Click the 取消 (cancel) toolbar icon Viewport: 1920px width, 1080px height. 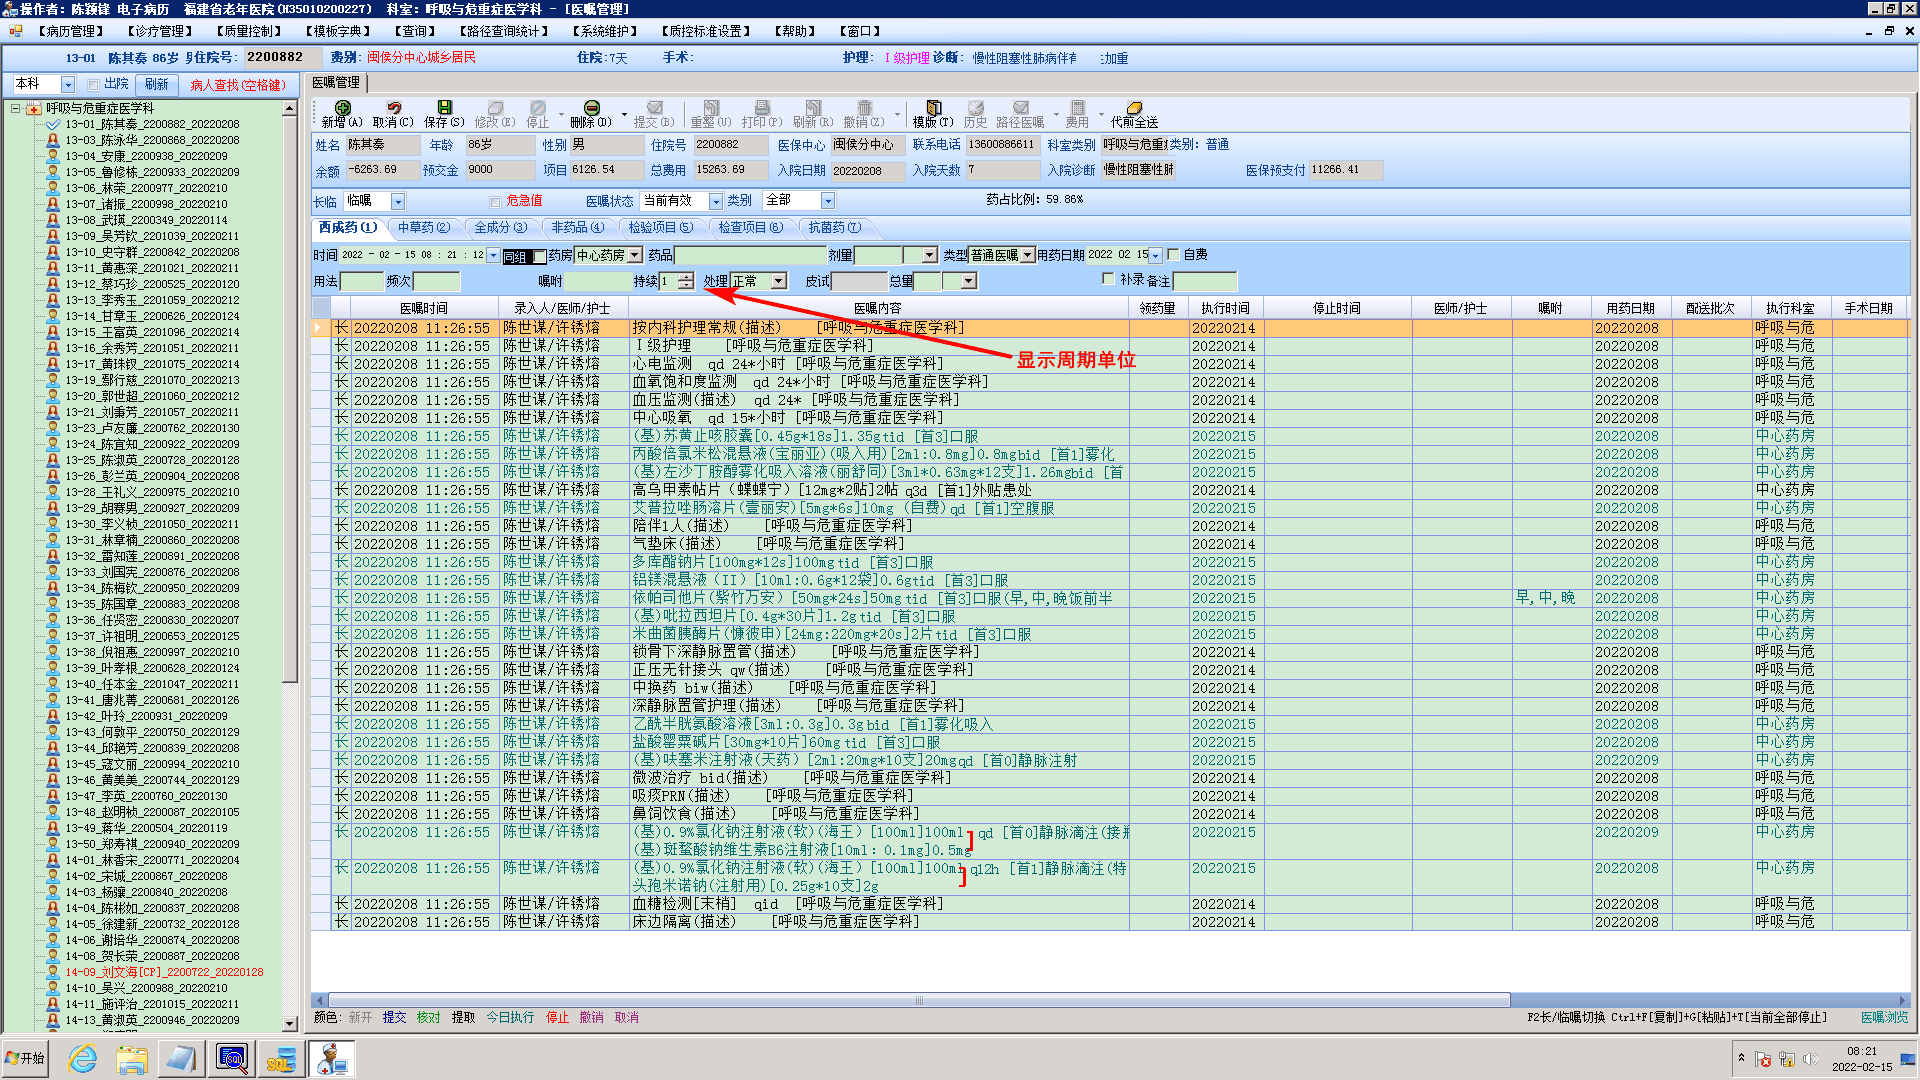[x=393, y=108]
